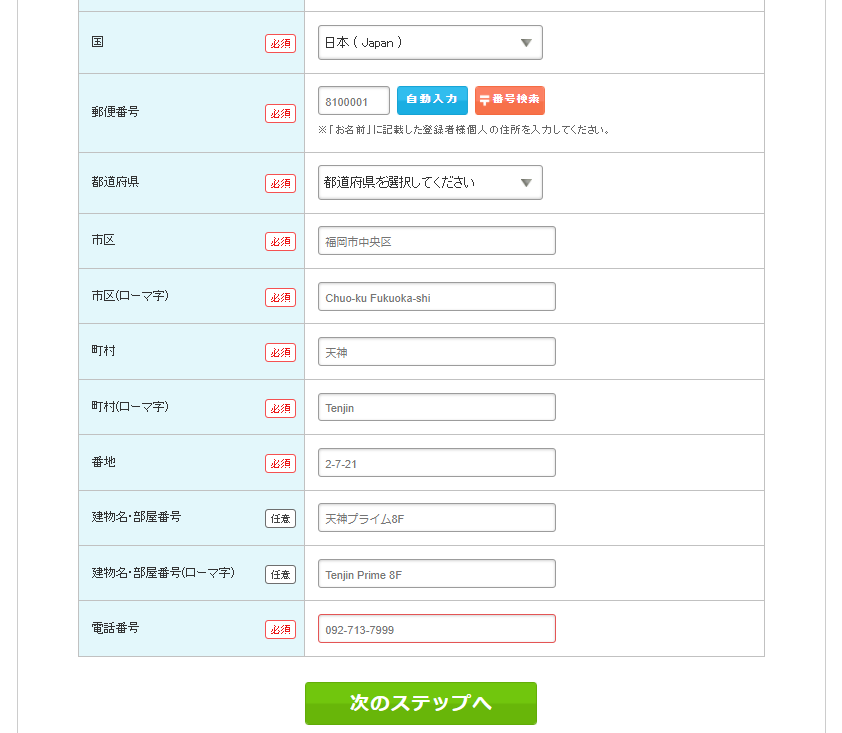Focus the 市区 city input field
Image resolution: width=842 pixels, height=733 pixels.
(x=436, y=241)
